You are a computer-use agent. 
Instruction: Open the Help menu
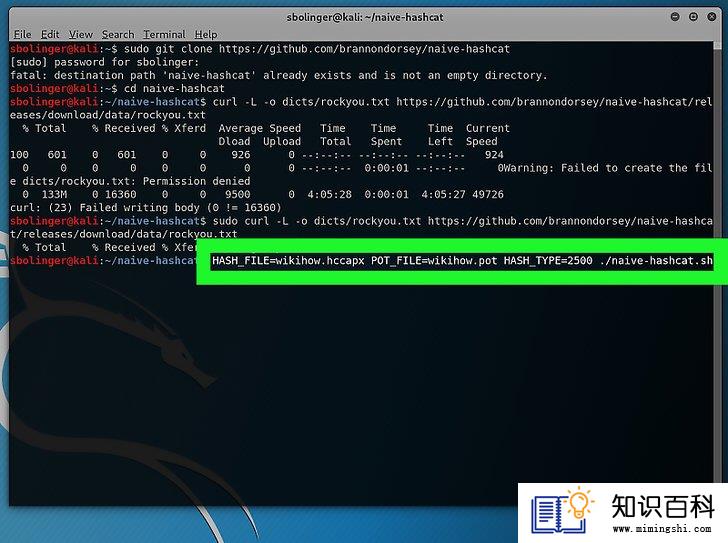[x=206, y=34]
